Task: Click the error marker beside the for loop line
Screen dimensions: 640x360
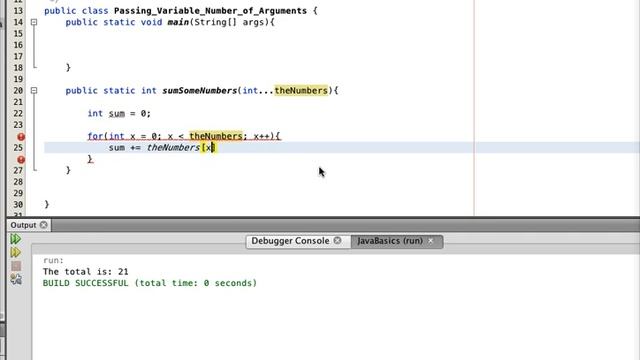Action: [x=21, y=137]
